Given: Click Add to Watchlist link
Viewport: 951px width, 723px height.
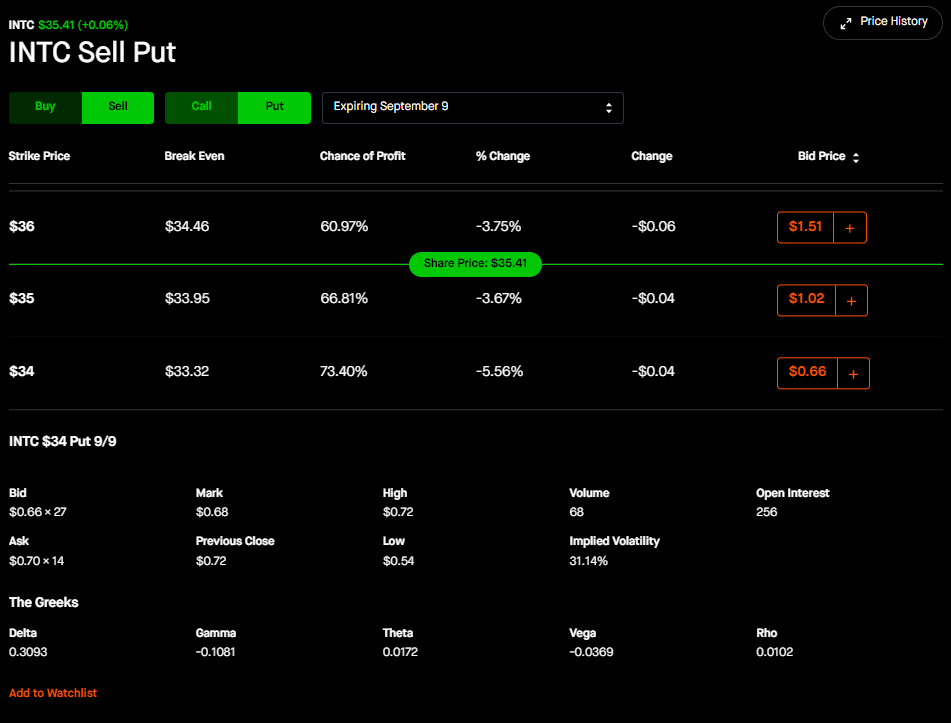Looking at the screenshot, I should (53, 693).
